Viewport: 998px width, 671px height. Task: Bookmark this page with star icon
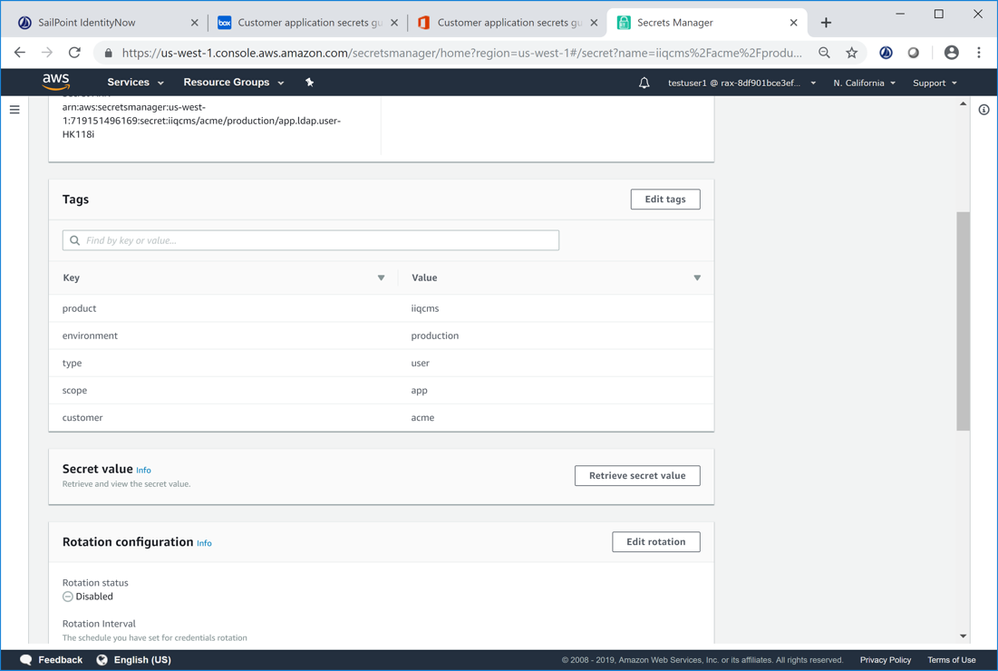[x=852, y=53]
